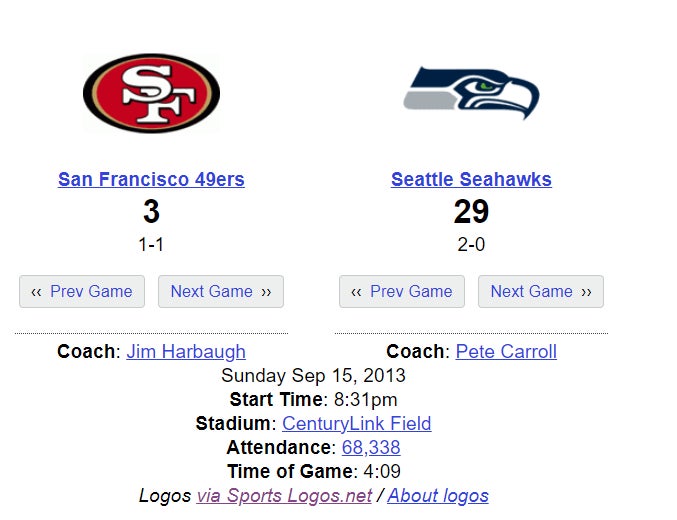This screenshot has height=520, width=677.
Task: Go to the Seahawks' Prev Game
Action: (x=402, y=292)
